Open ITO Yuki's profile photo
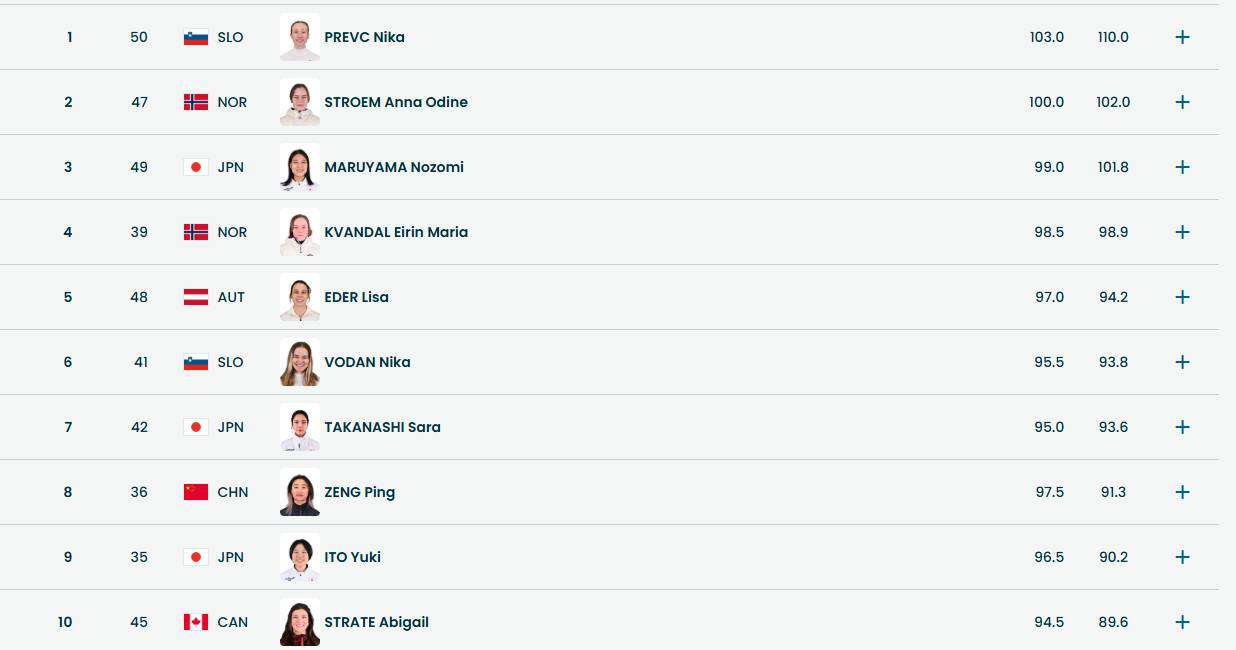This screenshot has height=650, width=1236. [300, 557]
